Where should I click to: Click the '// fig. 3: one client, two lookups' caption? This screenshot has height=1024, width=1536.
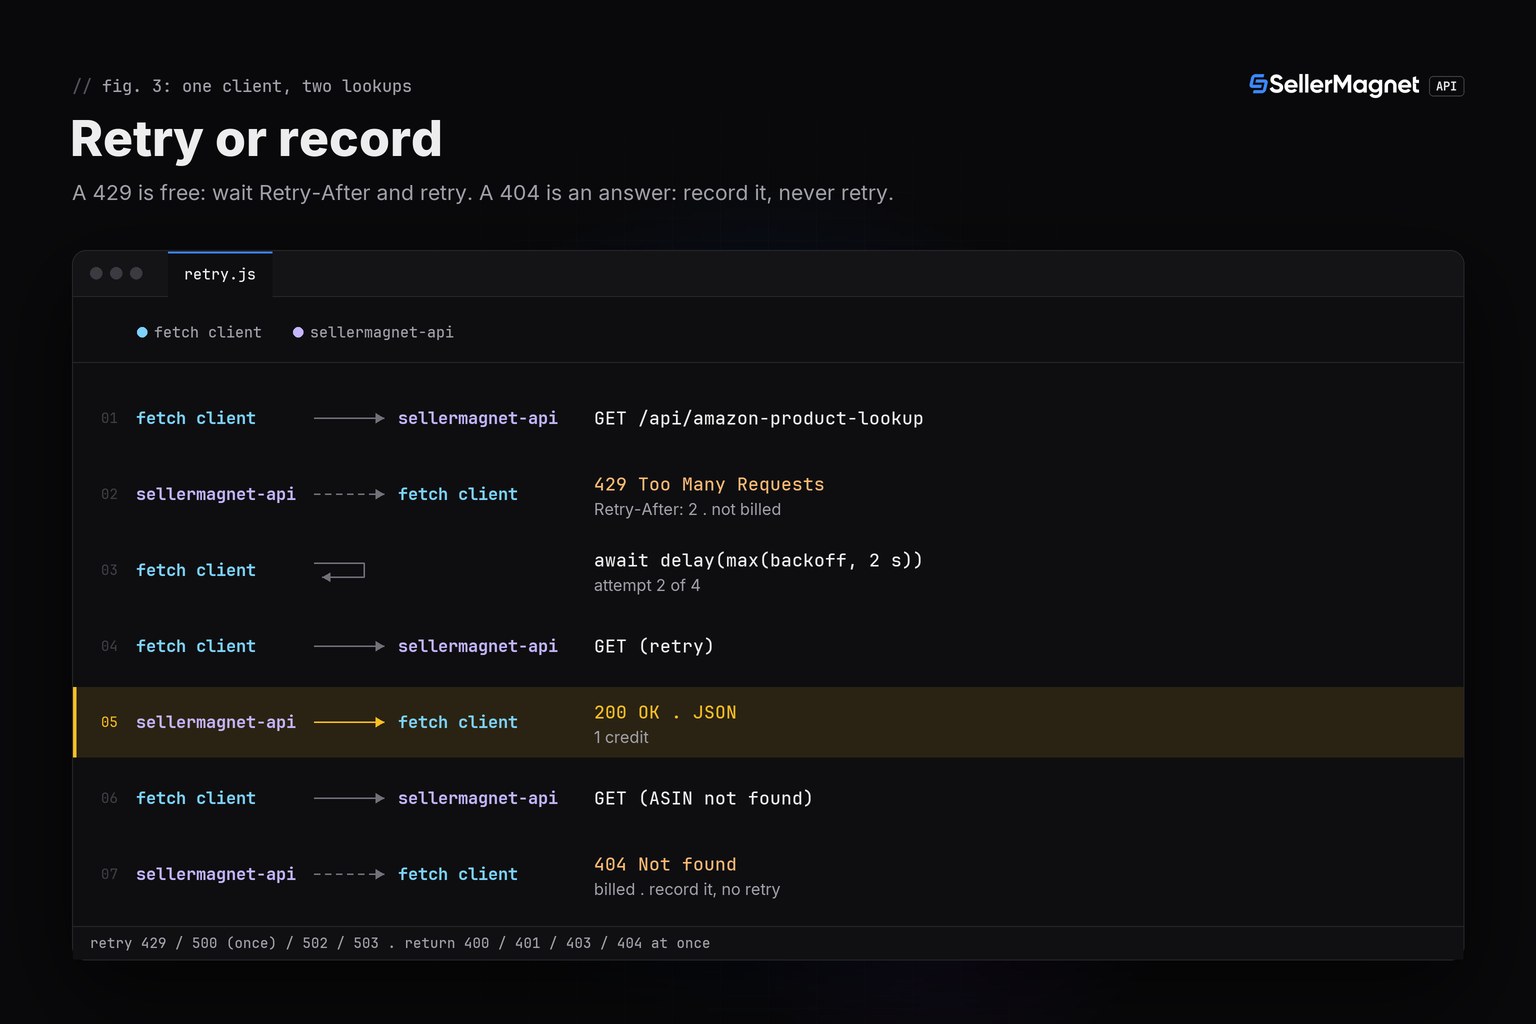(242, 86)
